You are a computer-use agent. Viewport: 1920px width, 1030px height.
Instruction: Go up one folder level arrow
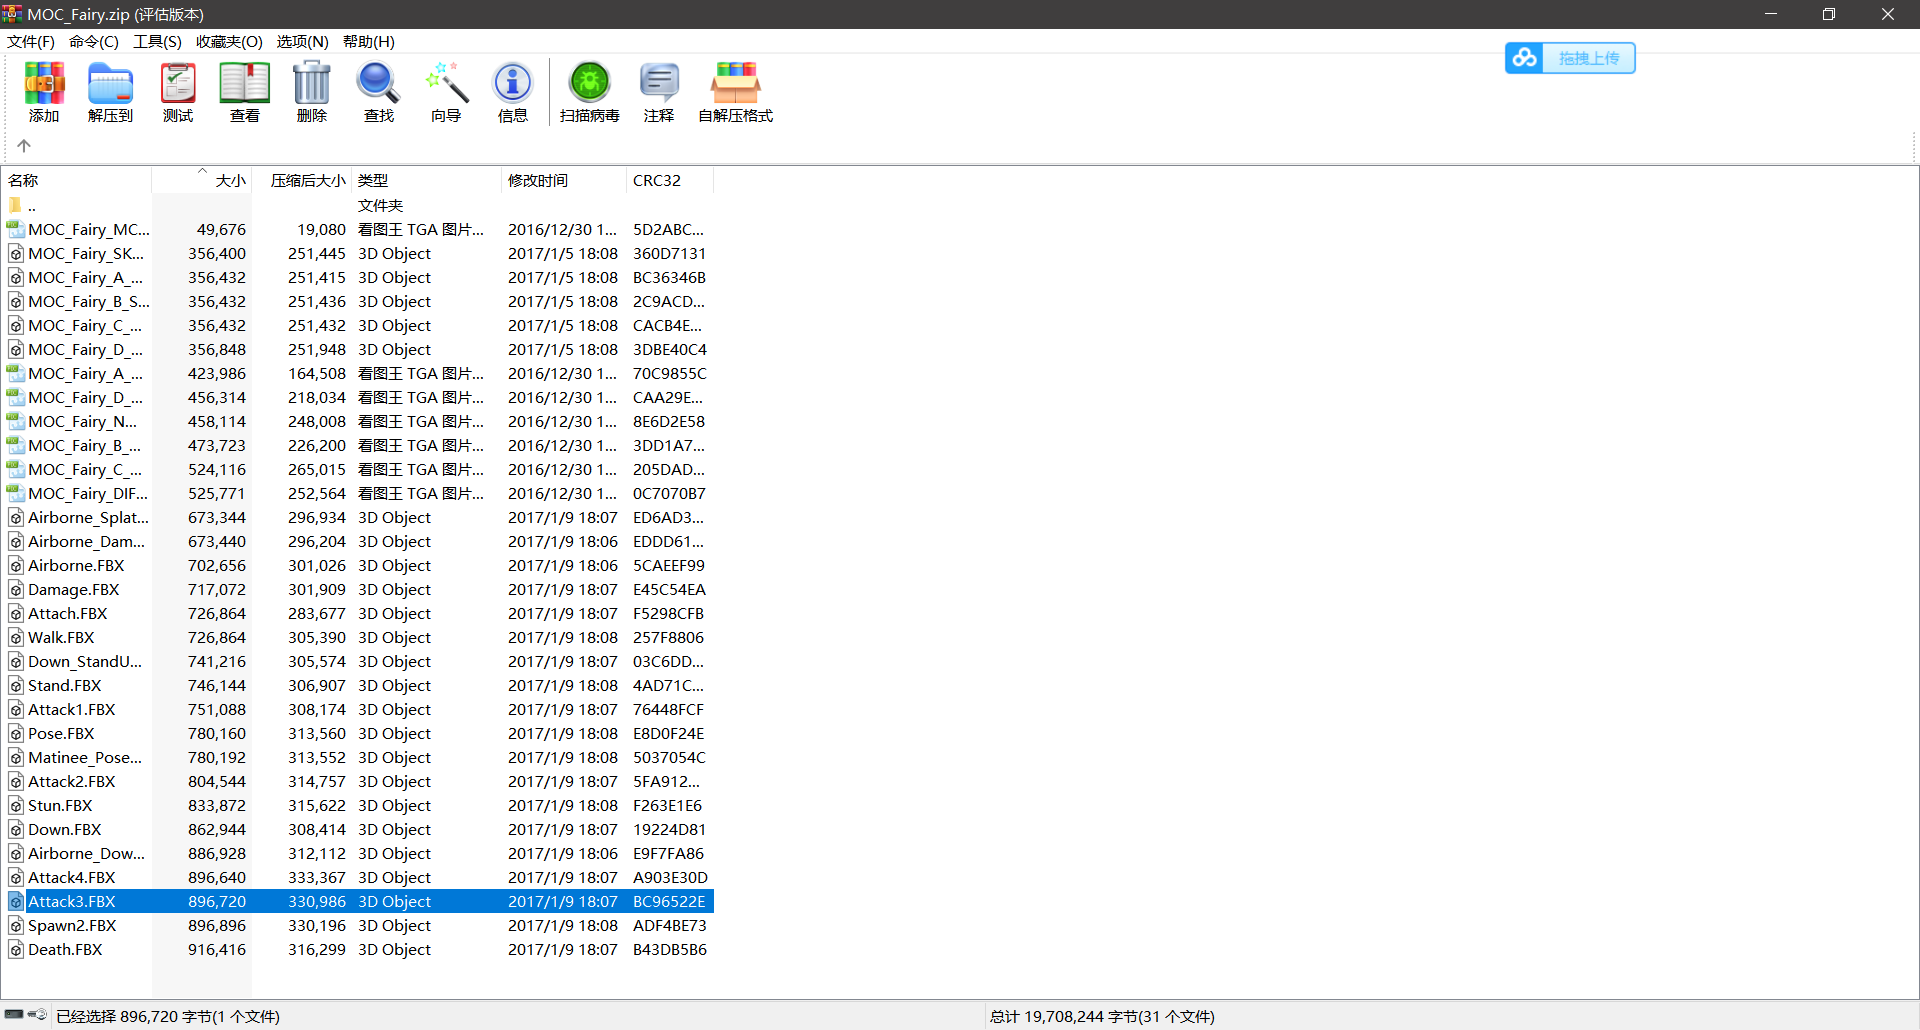pos(24,146)
